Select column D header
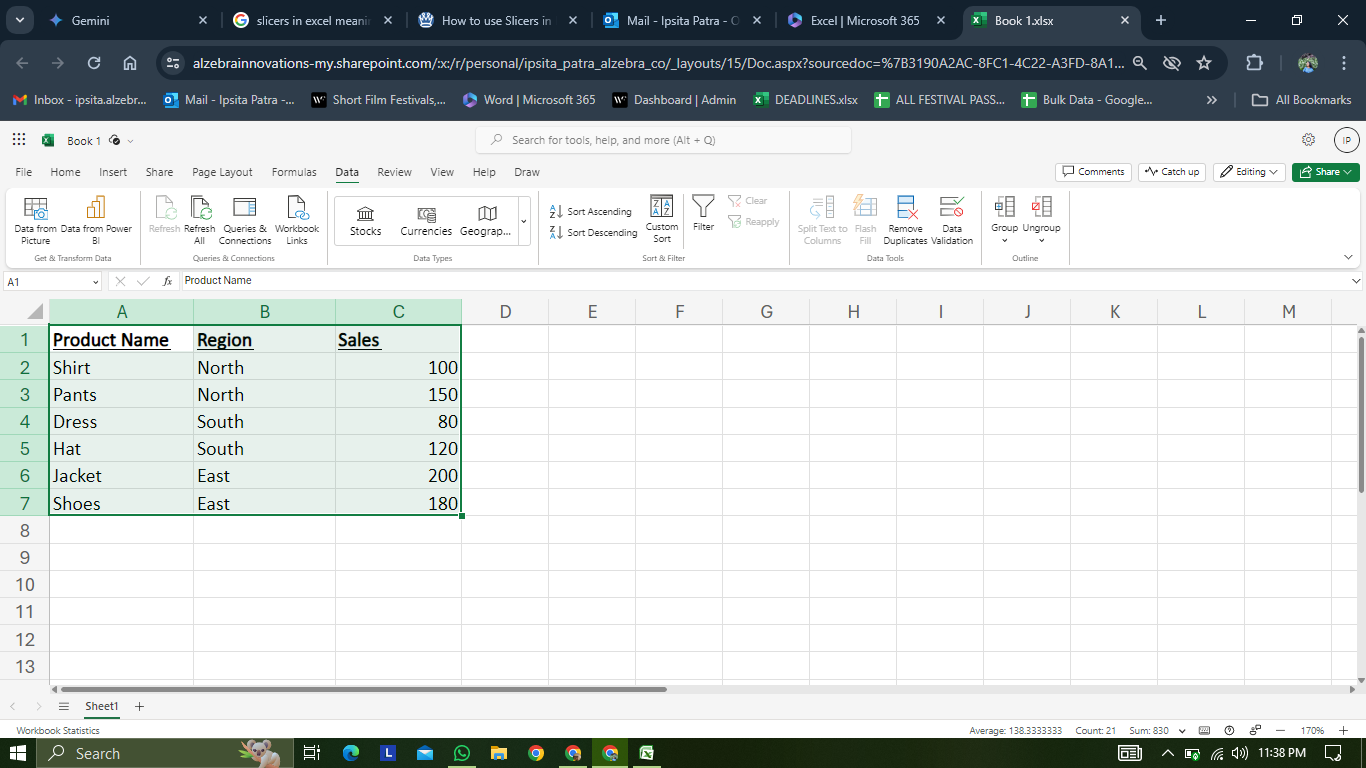The image size is (1366, 768). pos(505,312)
